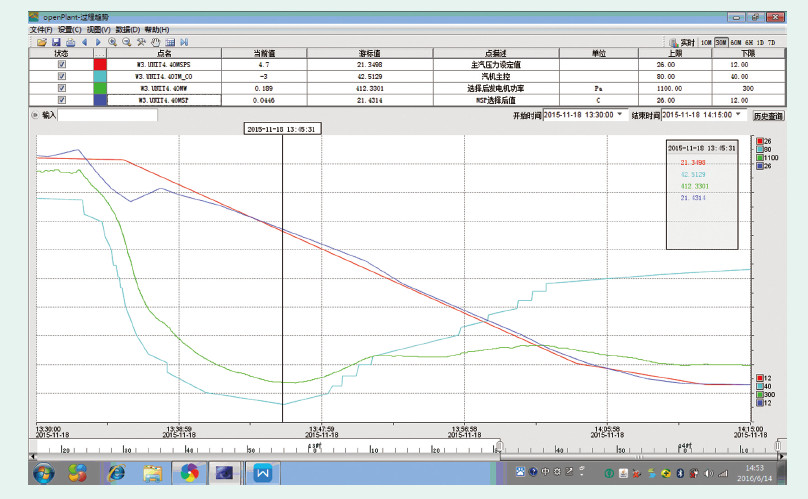Click the skip-to-end toolbar icon
Viewport: 808px width, 499px height.
pos(184,42)
